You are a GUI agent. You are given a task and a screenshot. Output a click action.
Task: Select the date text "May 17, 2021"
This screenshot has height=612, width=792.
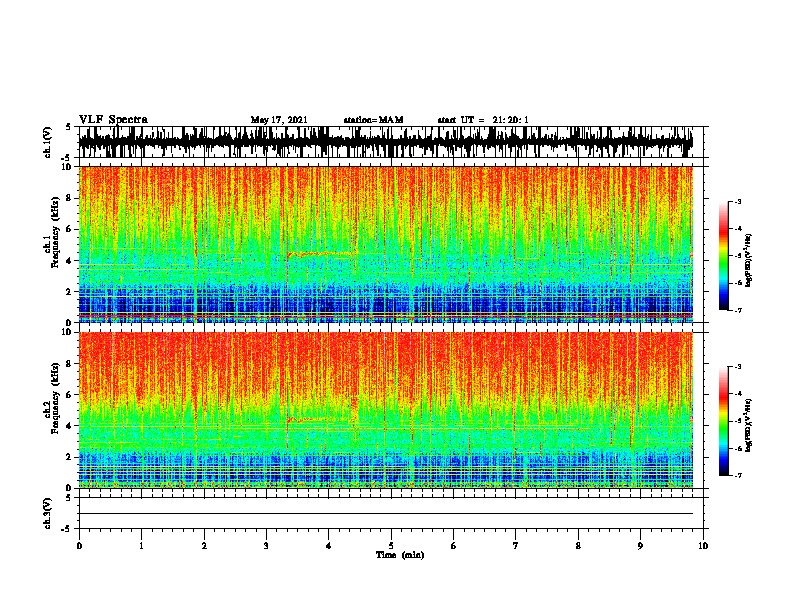coord(279,120)
